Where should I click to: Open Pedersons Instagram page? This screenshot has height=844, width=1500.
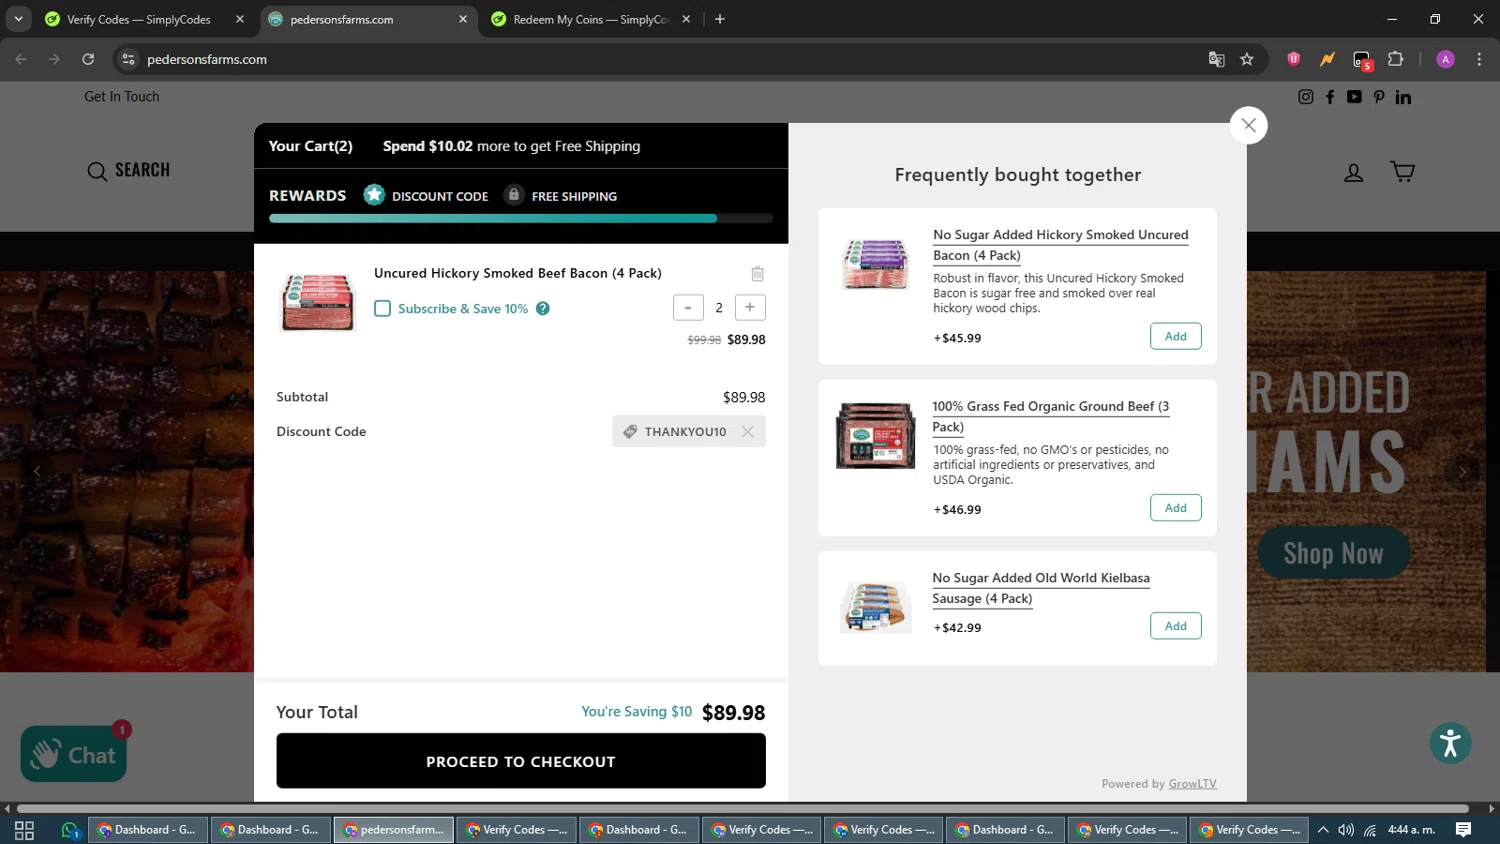click(1305, 97)
